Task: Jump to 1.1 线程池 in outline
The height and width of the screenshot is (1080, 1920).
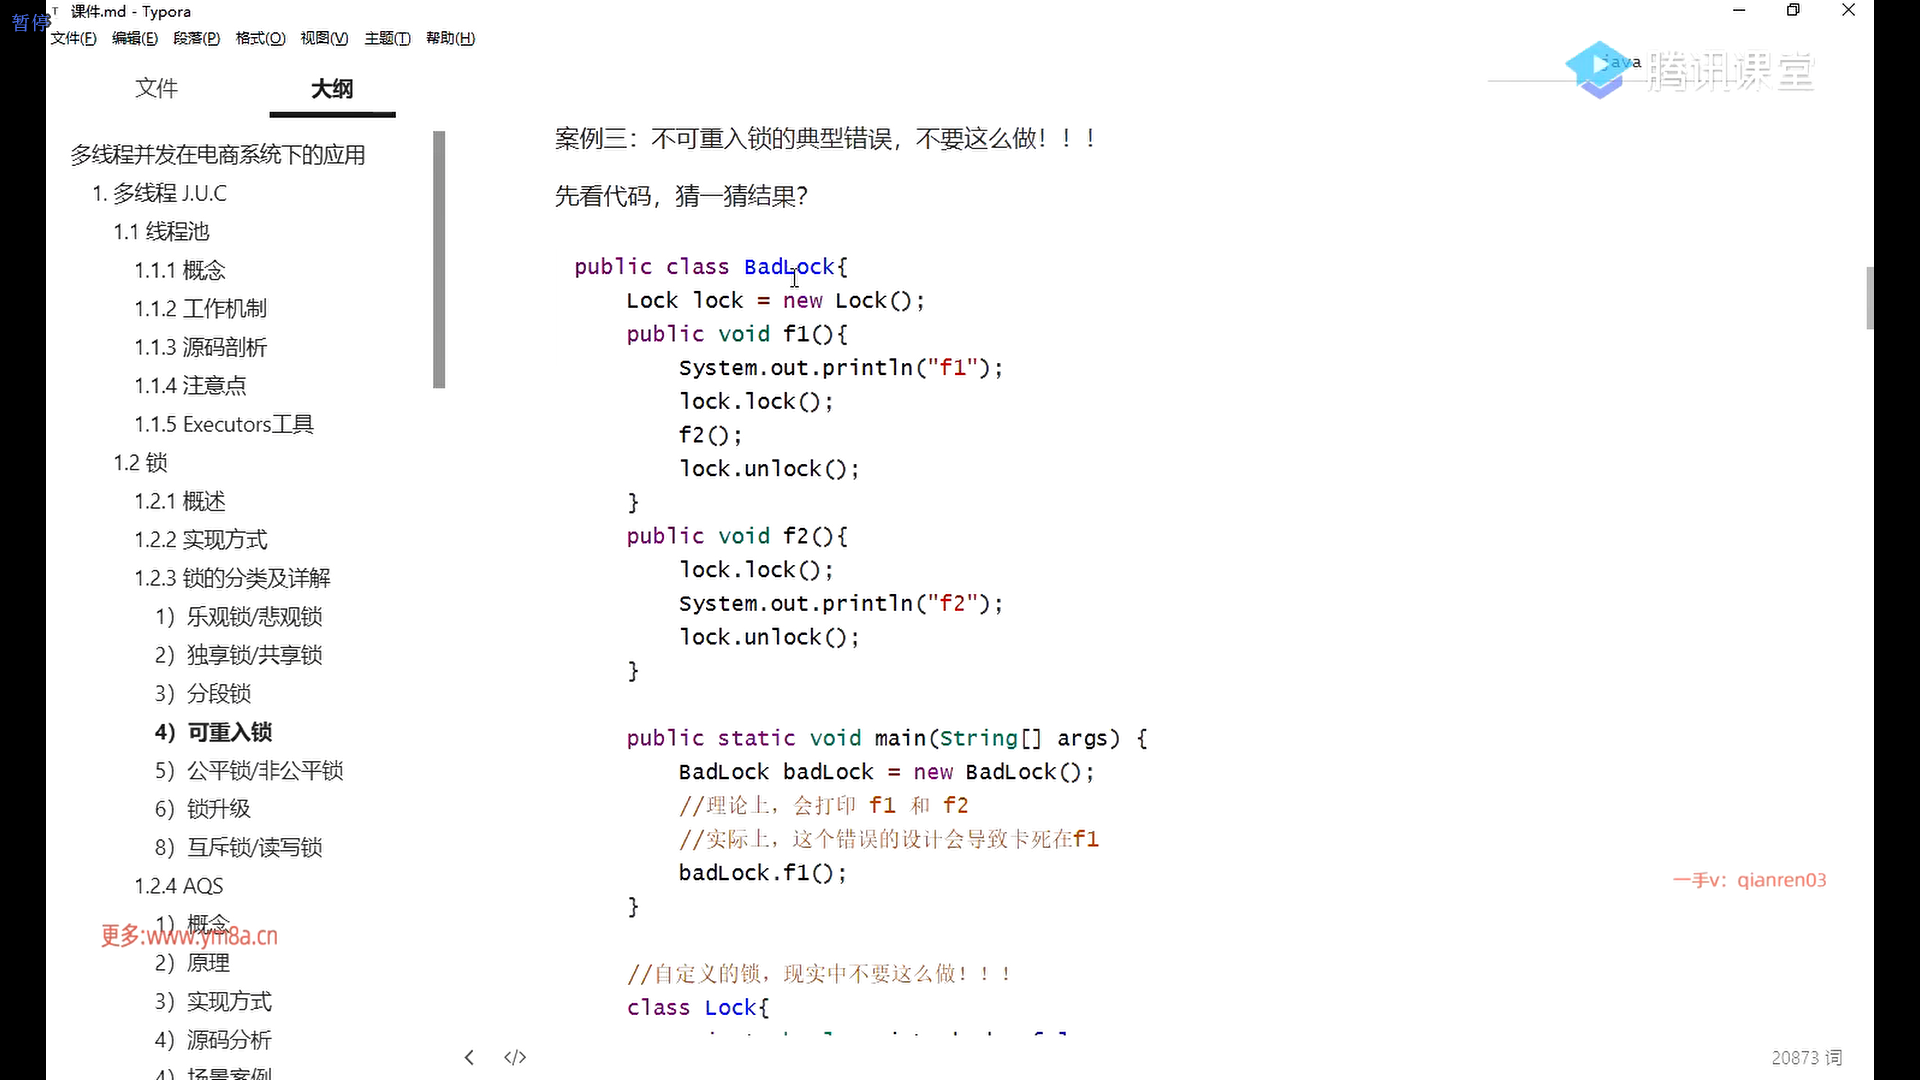Action: [x=161, y=231]
